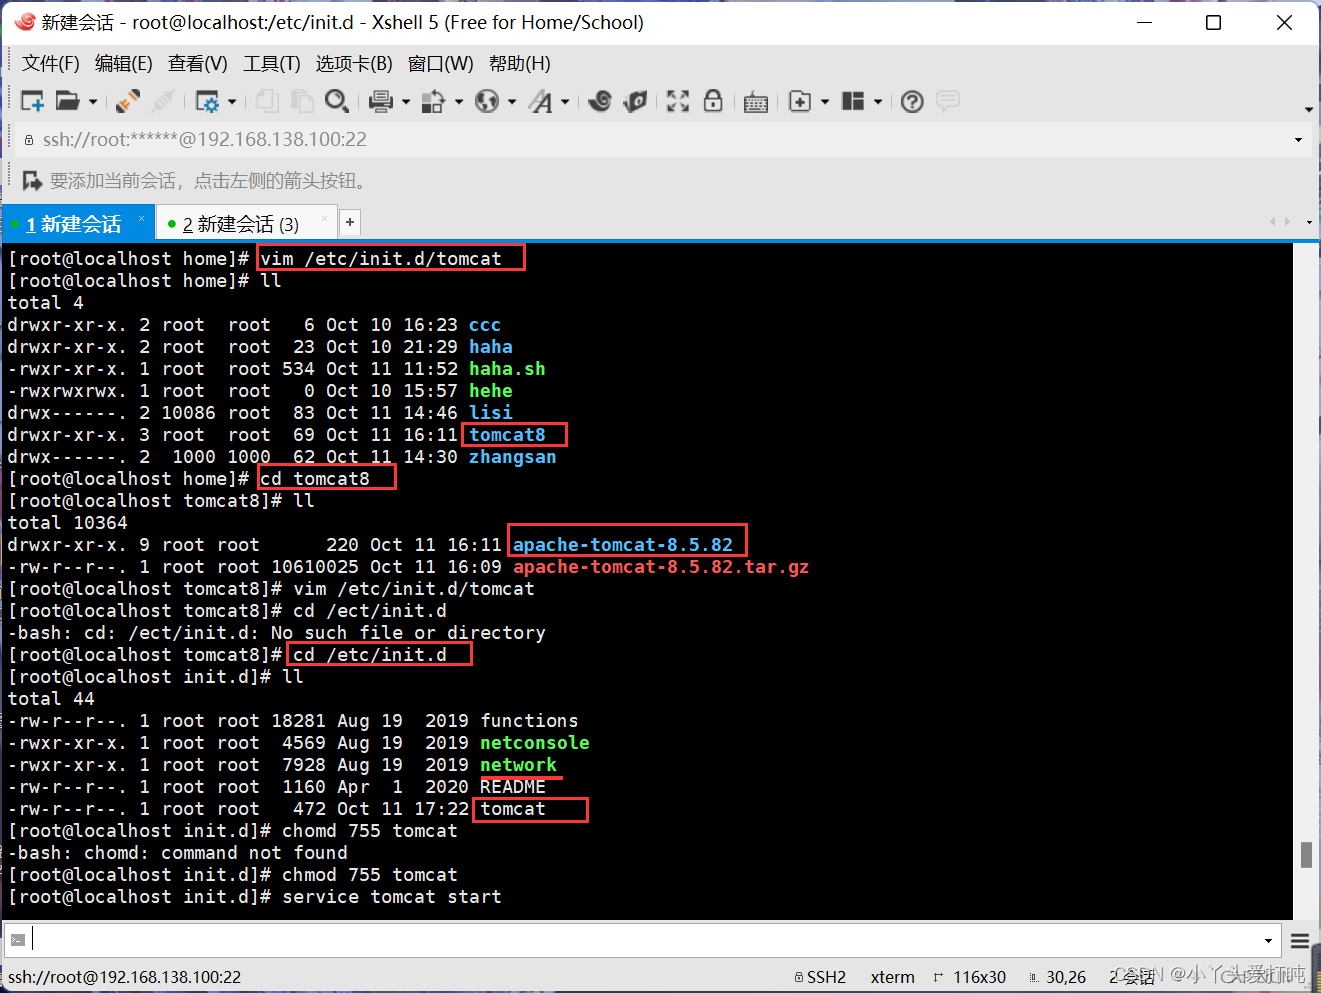Open the 工具(T) menu
Image resolution: width=1321 pixels, height=993 pixels.
(272, 63)
